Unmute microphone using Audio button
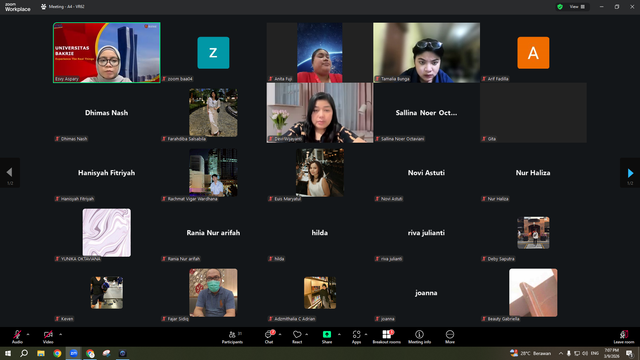Image resolution: width=640 pixels, height=360 pixels. 17,337
